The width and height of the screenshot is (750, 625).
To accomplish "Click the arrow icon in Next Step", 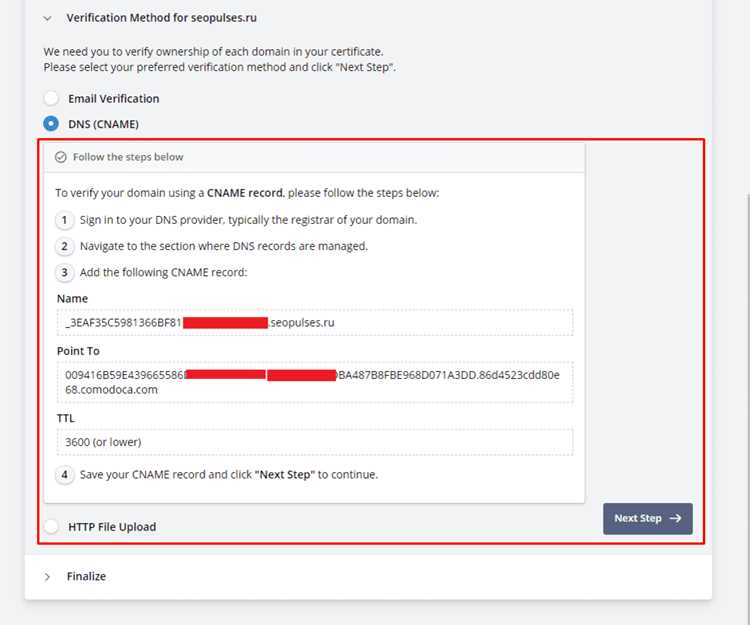I will pyautogui.click(x=675, y=518).
